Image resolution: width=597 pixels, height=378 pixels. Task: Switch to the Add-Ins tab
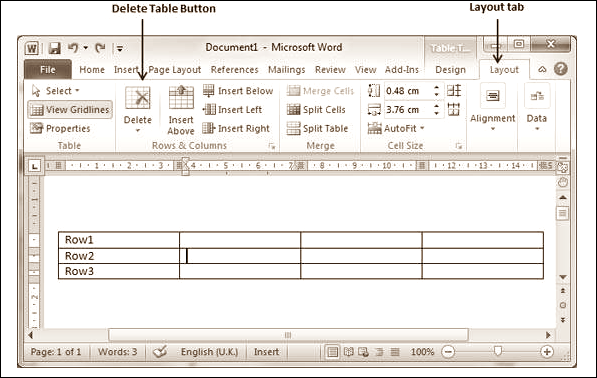point(402,70)
